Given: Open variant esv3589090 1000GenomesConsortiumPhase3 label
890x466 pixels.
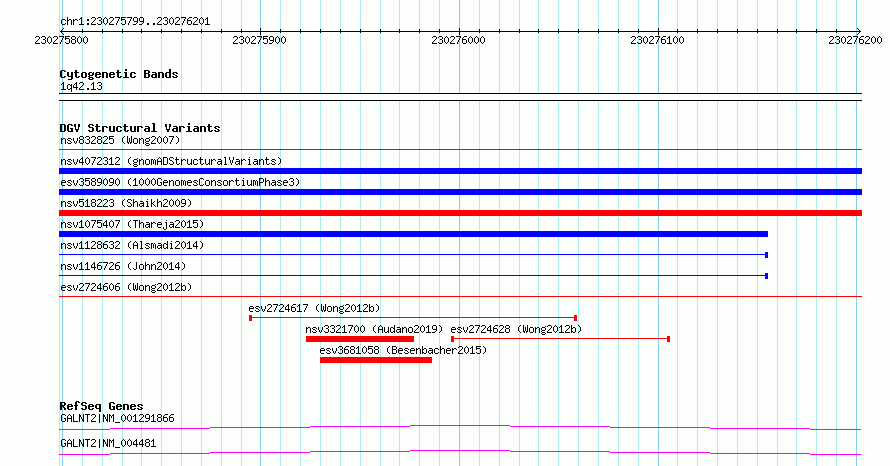Looking at the screenshot, I should [180, 182].
